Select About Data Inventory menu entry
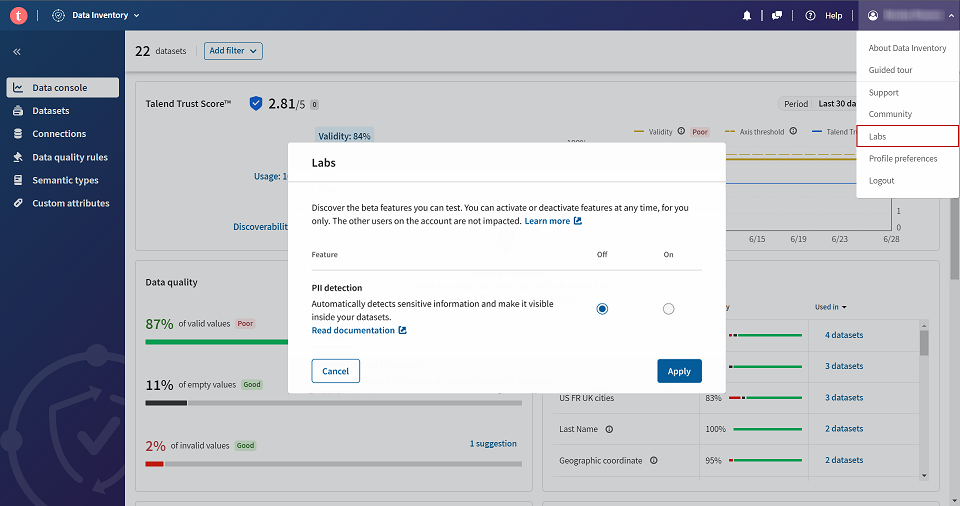The height and width of the screenshot is (506, 960). click(907, 48)
